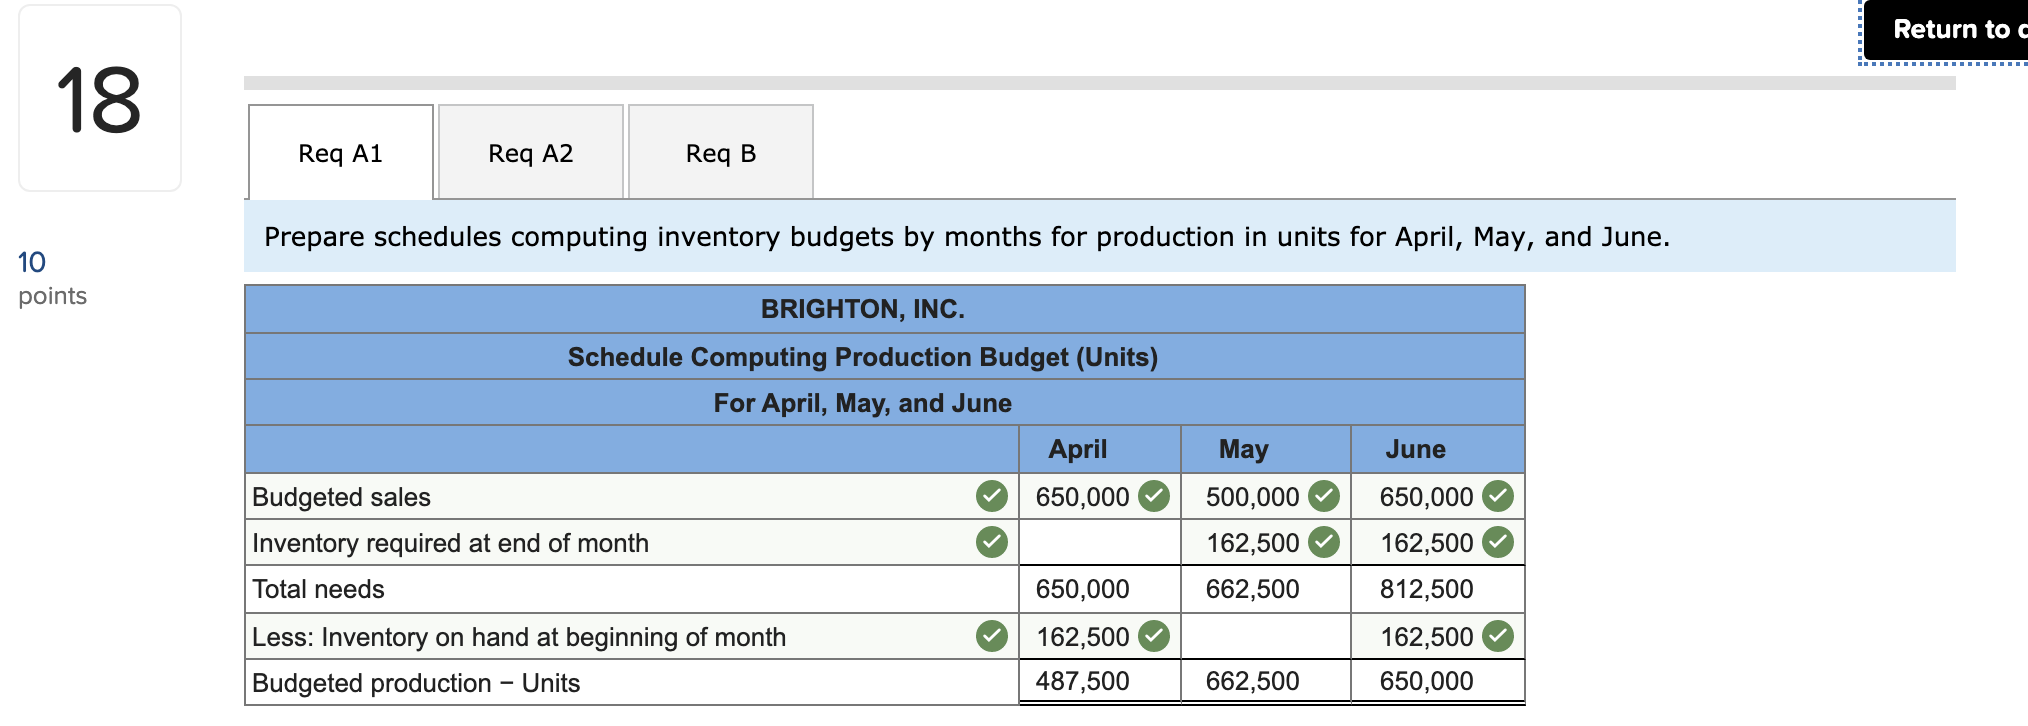Click the checkmark next to April beginning inventory 162,500
This screenshot has width=2028, height=726.
tap(1154, 636)
